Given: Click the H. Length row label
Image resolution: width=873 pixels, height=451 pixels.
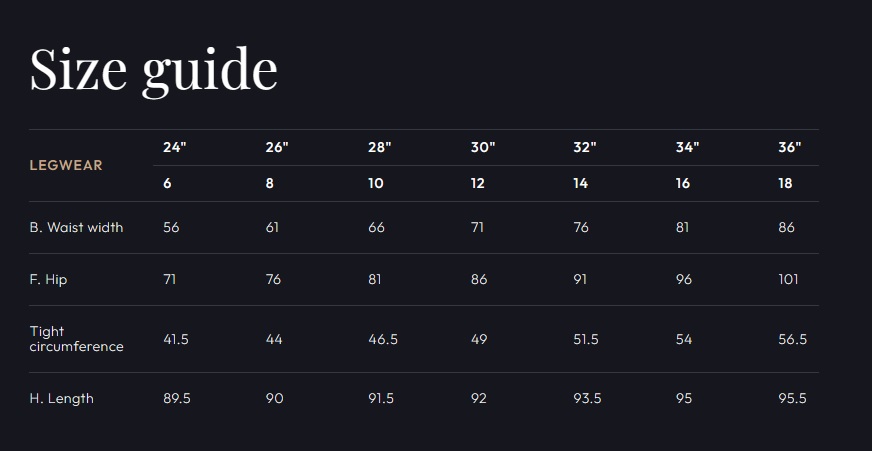Looking at the screenshot, I should point(61,399).
